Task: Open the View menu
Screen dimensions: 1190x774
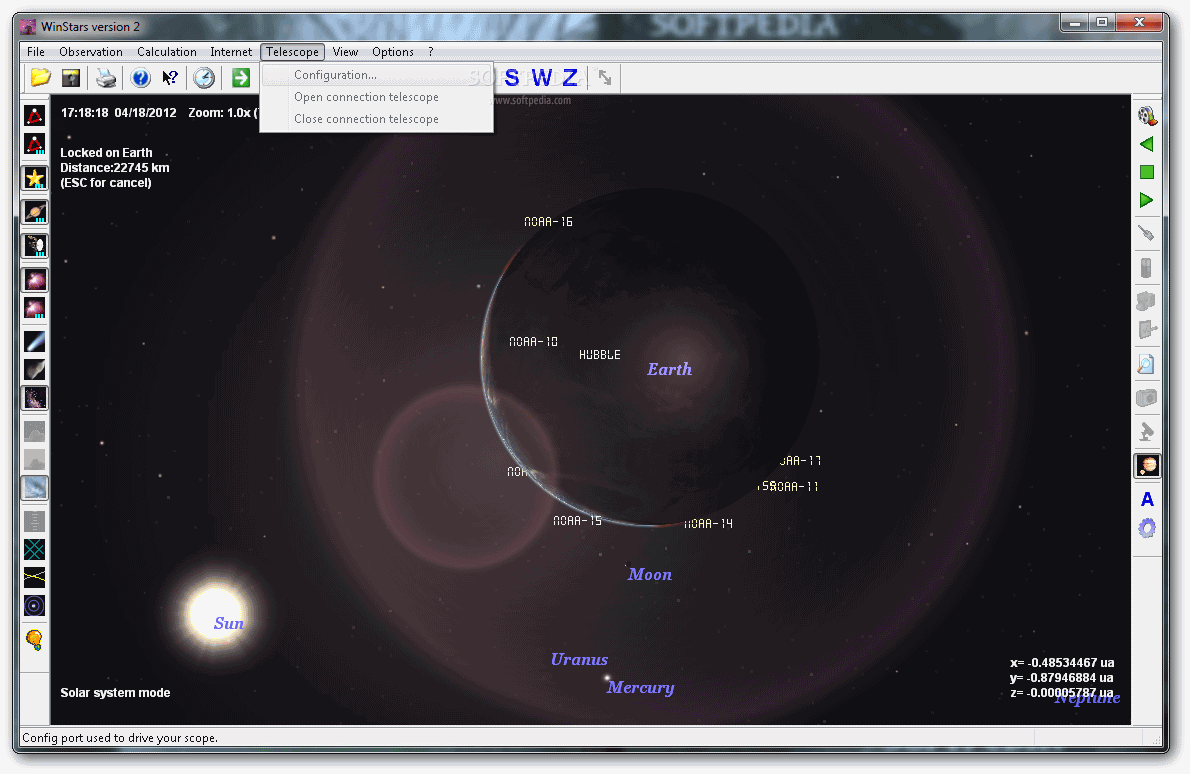Action: pyautogui.click(x=345, y=52)
